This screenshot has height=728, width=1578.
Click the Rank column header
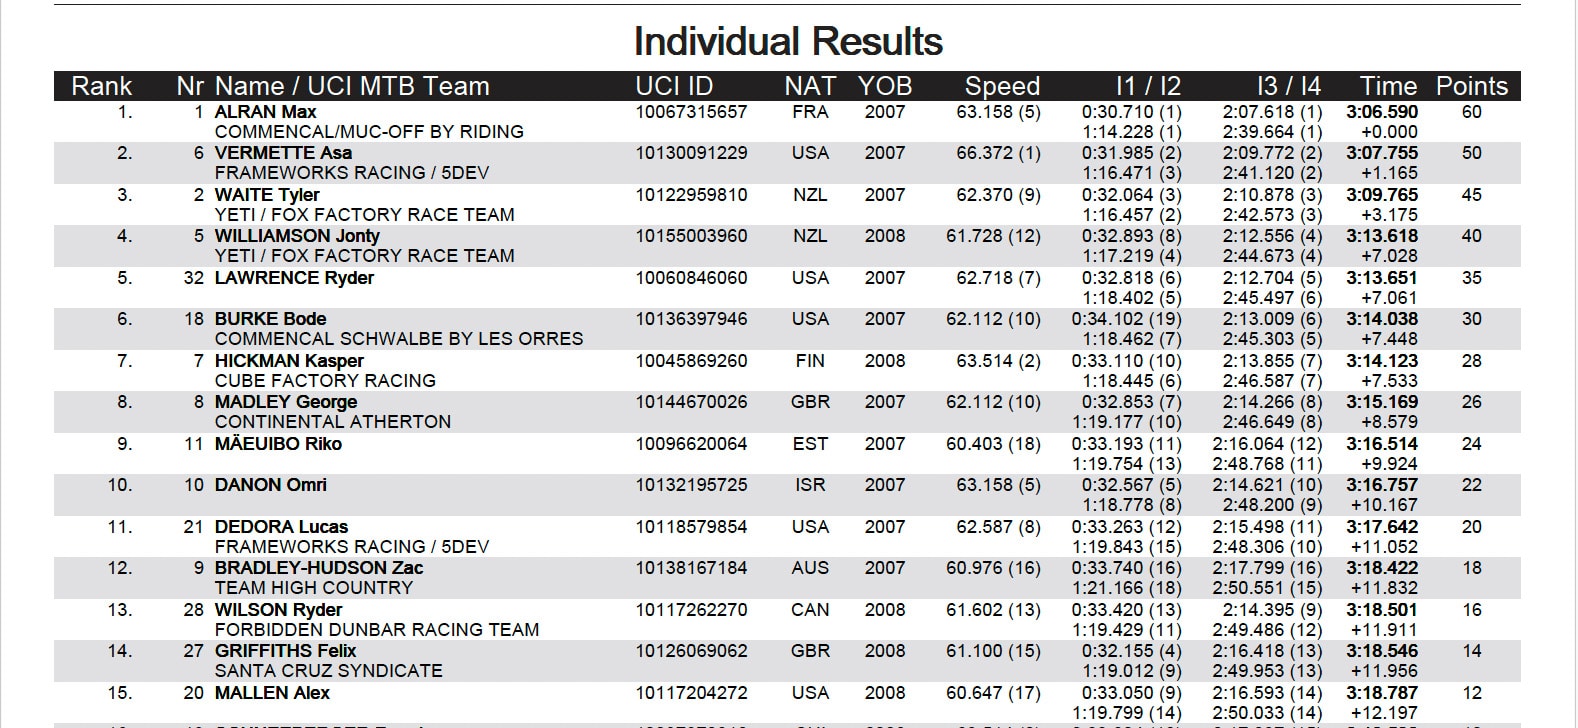coord(101,86)
